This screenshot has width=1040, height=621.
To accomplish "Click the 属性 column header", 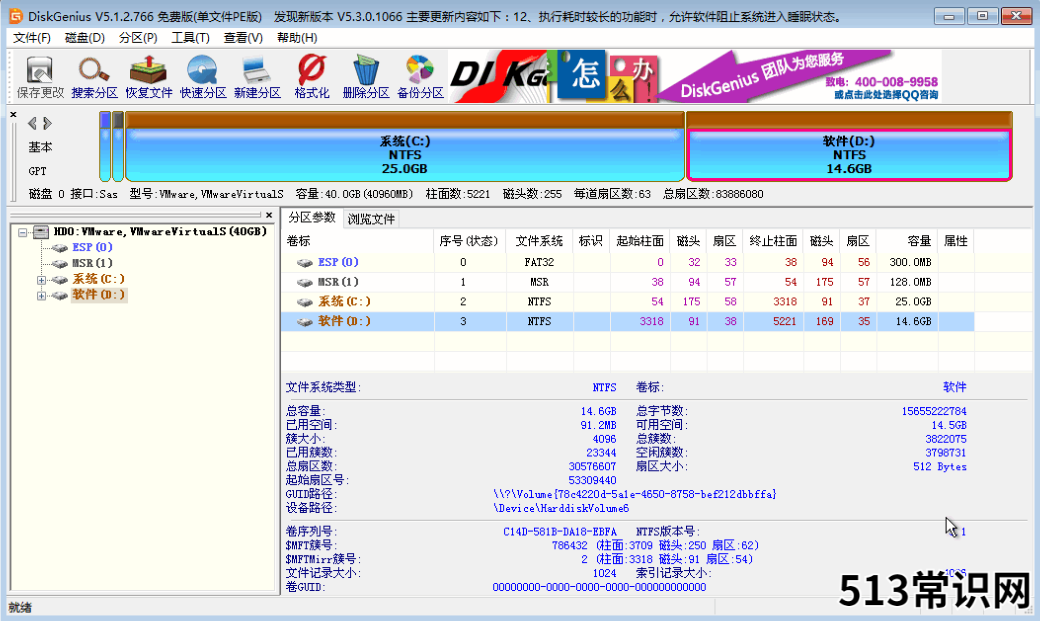I will (956, 241).
